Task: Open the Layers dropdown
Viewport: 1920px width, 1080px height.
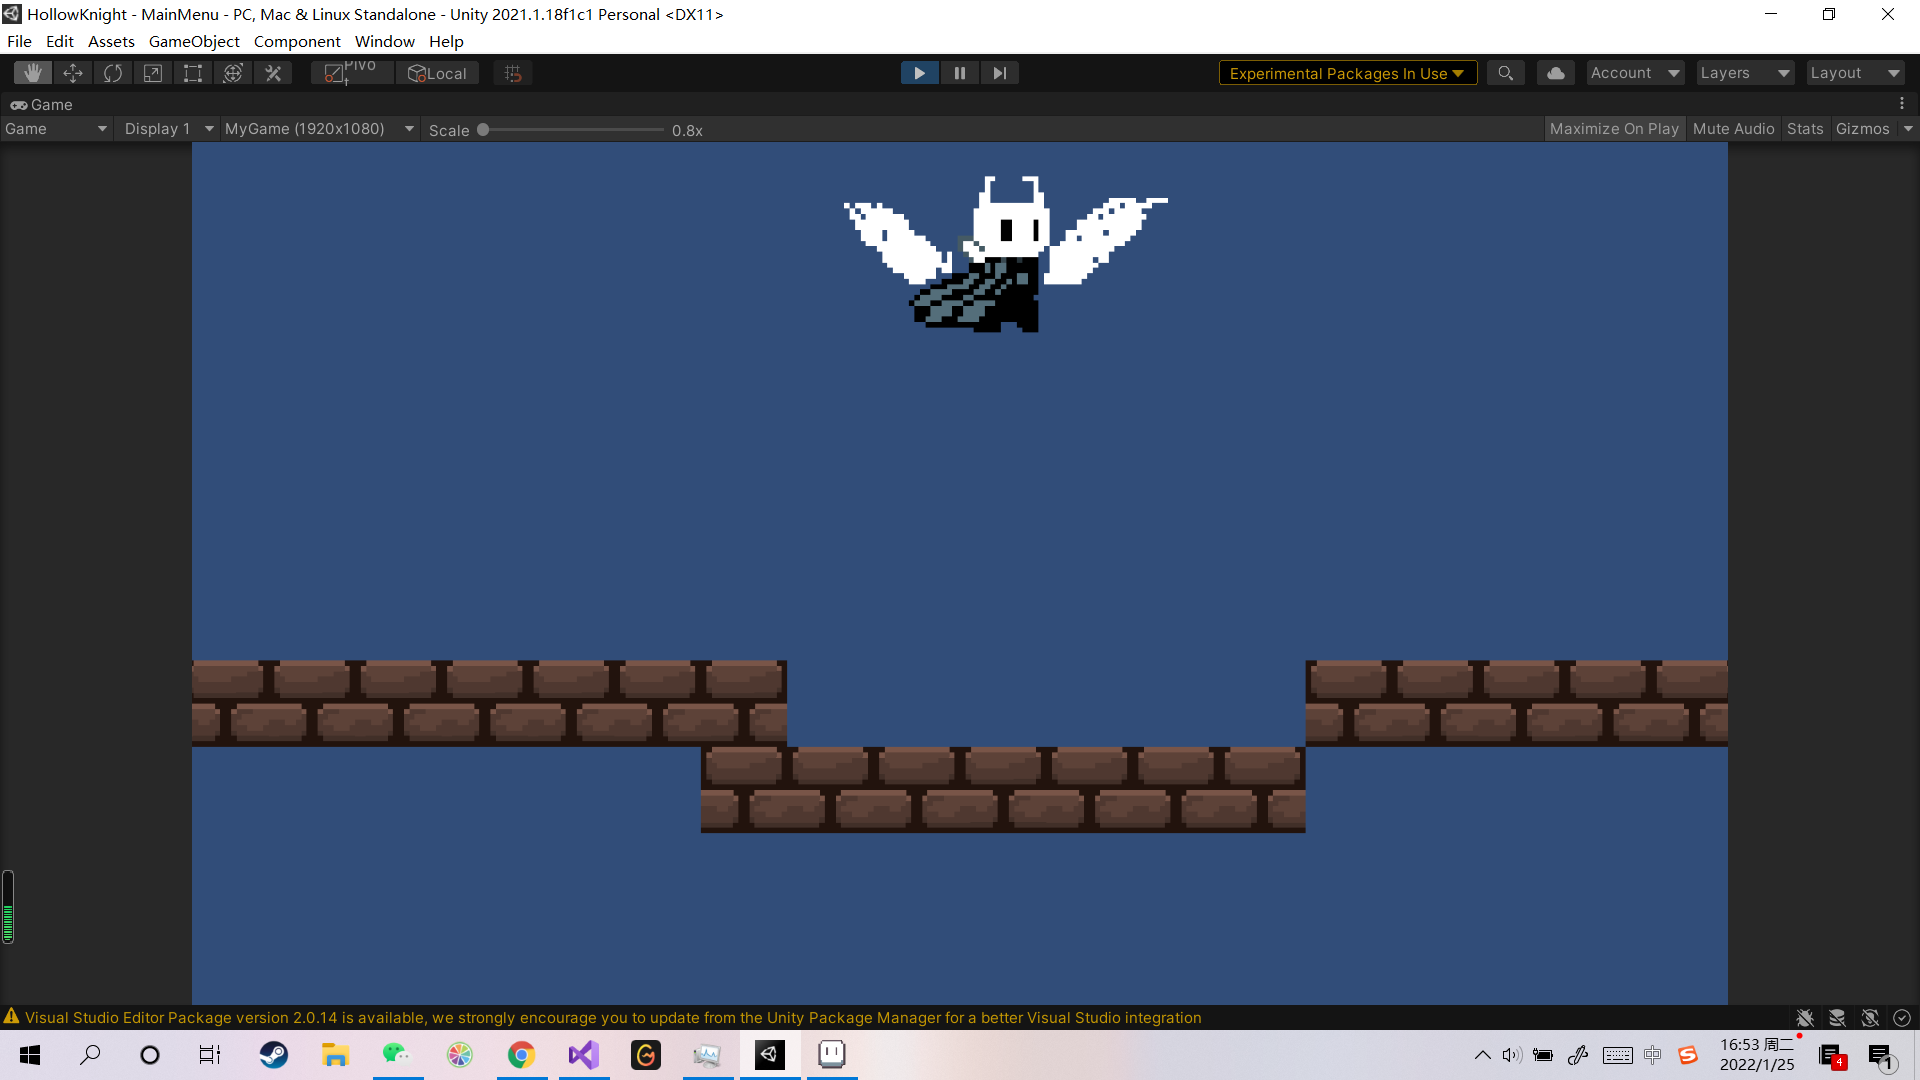Action: (1745, 73)
